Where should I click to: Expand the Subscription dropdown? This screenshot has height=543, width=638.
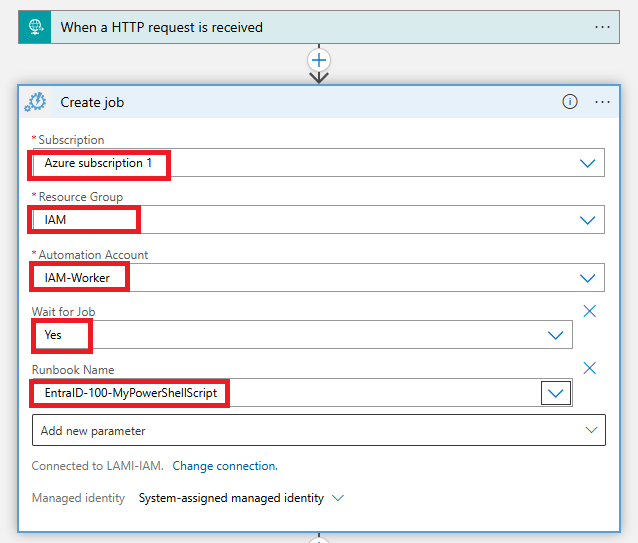(587, 164)
